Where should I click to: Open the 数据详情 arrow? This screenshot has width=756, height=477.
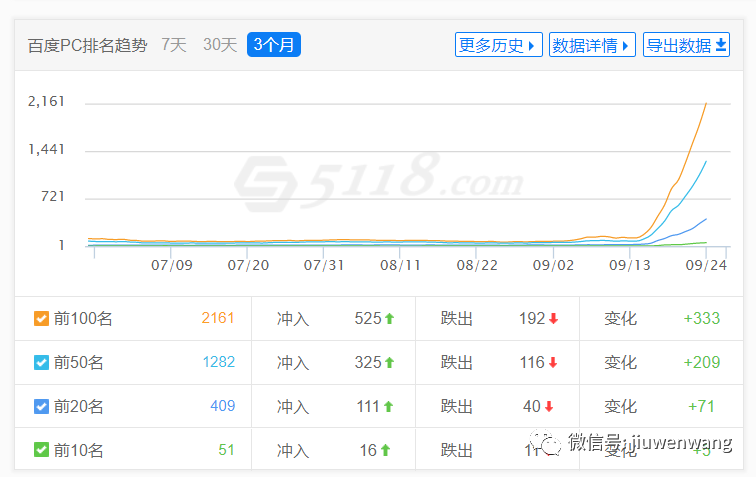(626, 45)
